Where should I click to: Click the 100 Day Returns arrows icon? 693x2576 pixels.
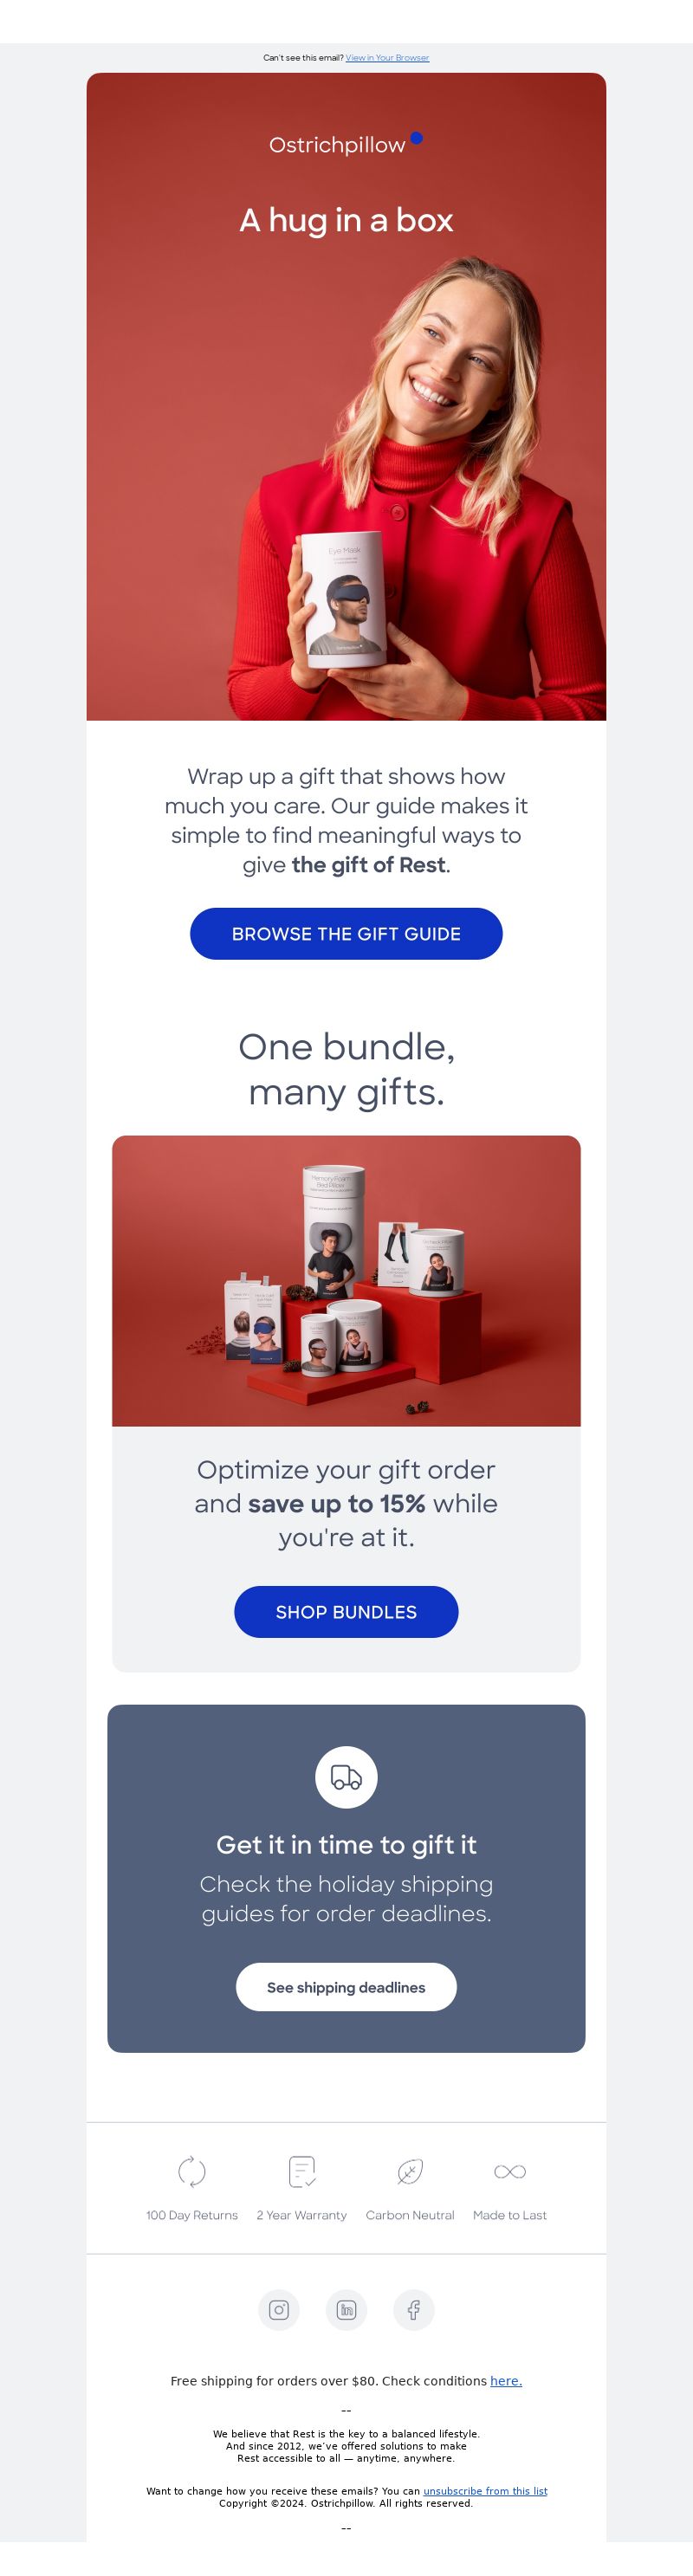[192, 2171]
